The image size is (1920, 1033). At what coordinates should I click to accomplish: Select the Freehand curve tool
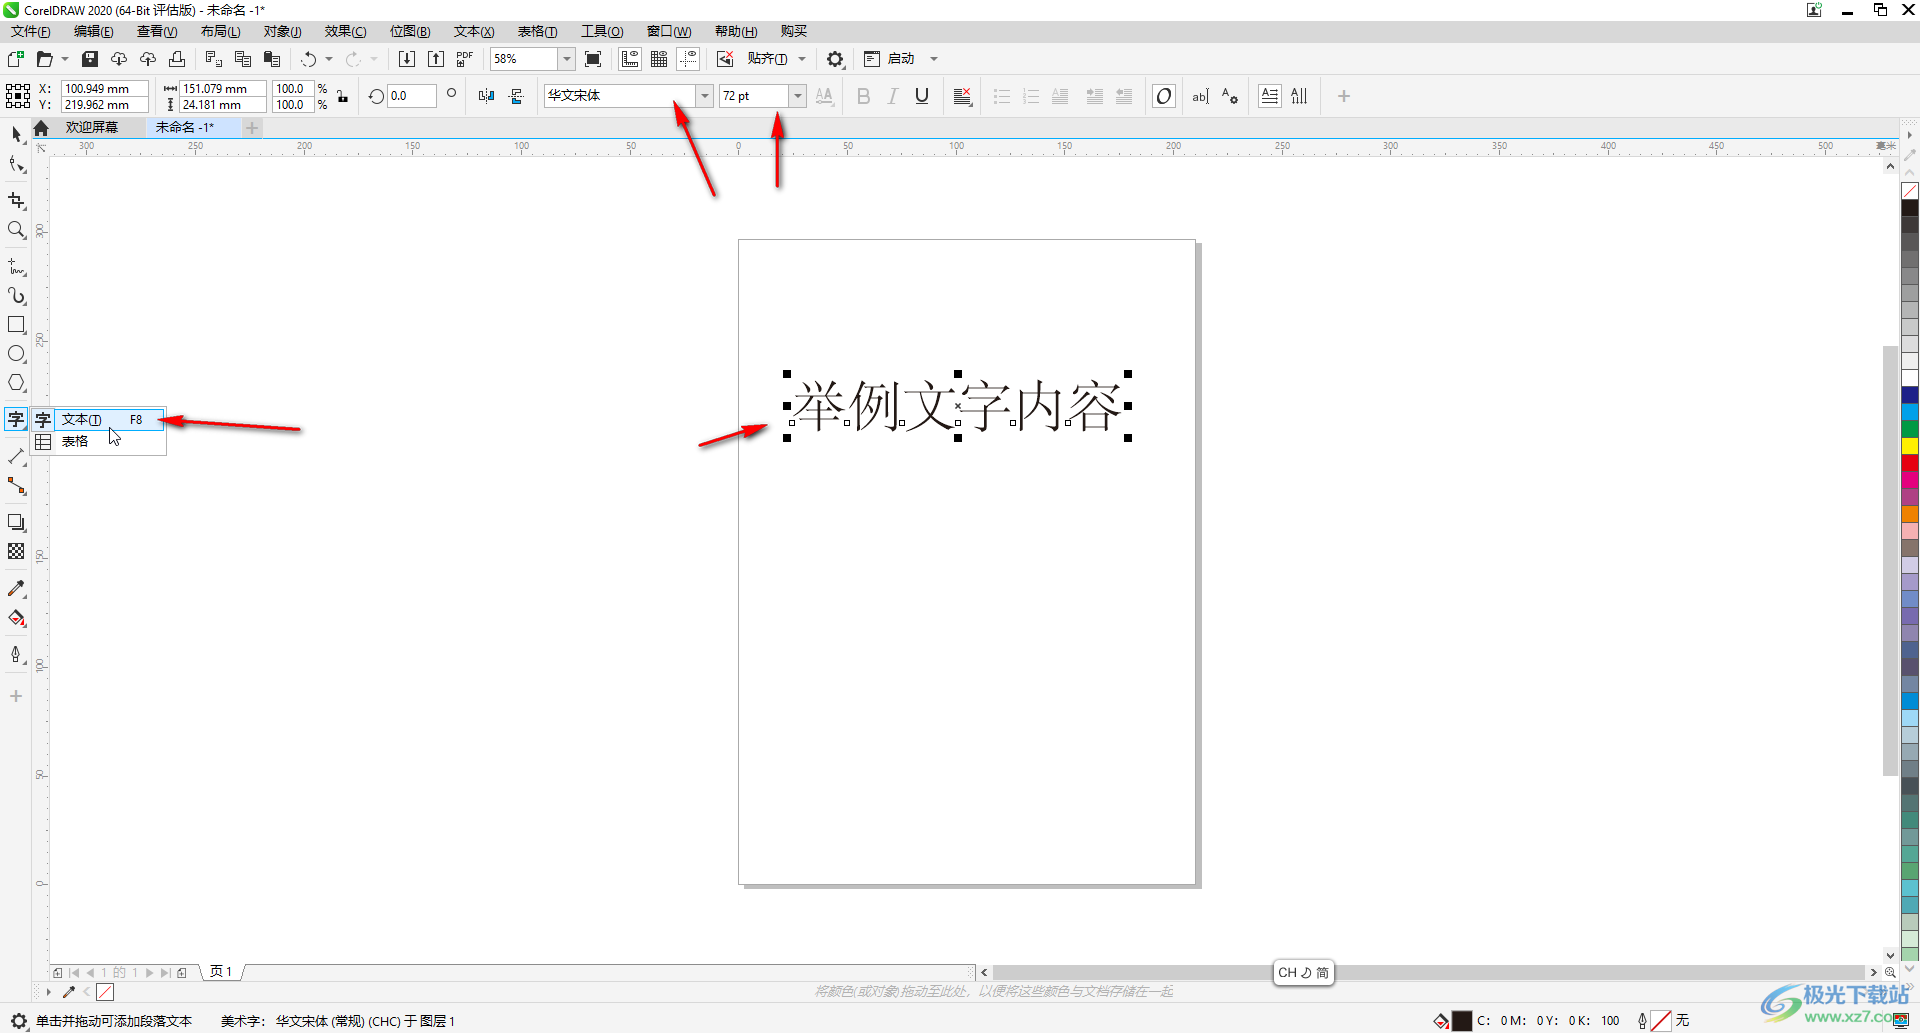pos(16,267)
